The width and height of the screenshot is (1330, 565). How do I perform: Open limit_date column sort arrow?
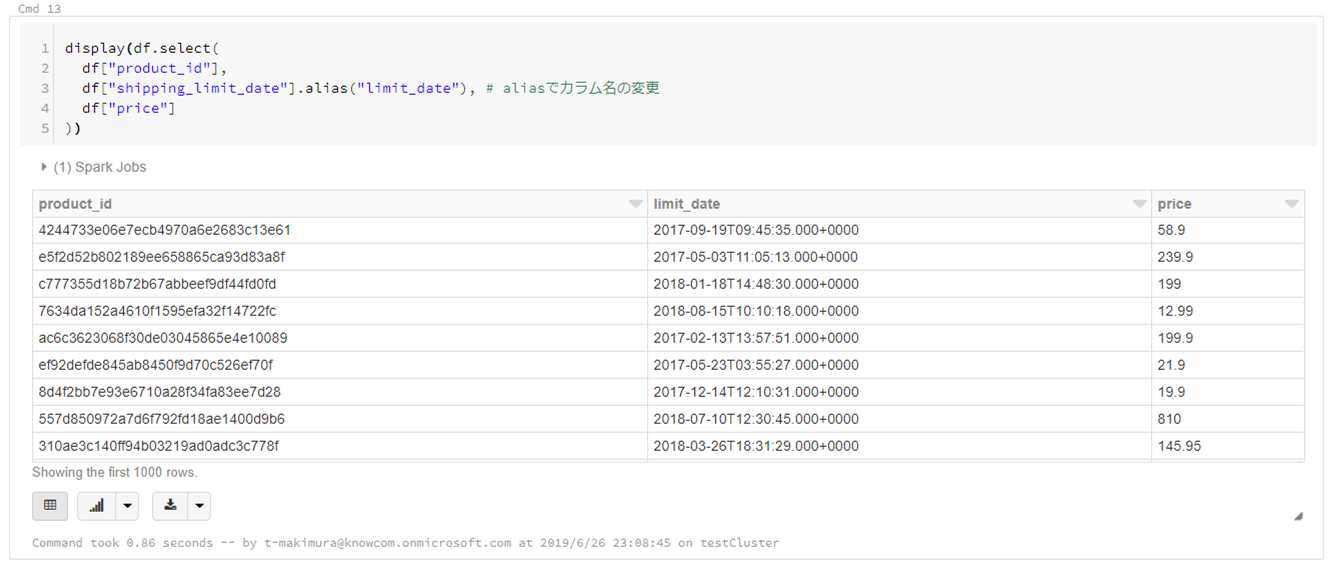(1139, 204)
